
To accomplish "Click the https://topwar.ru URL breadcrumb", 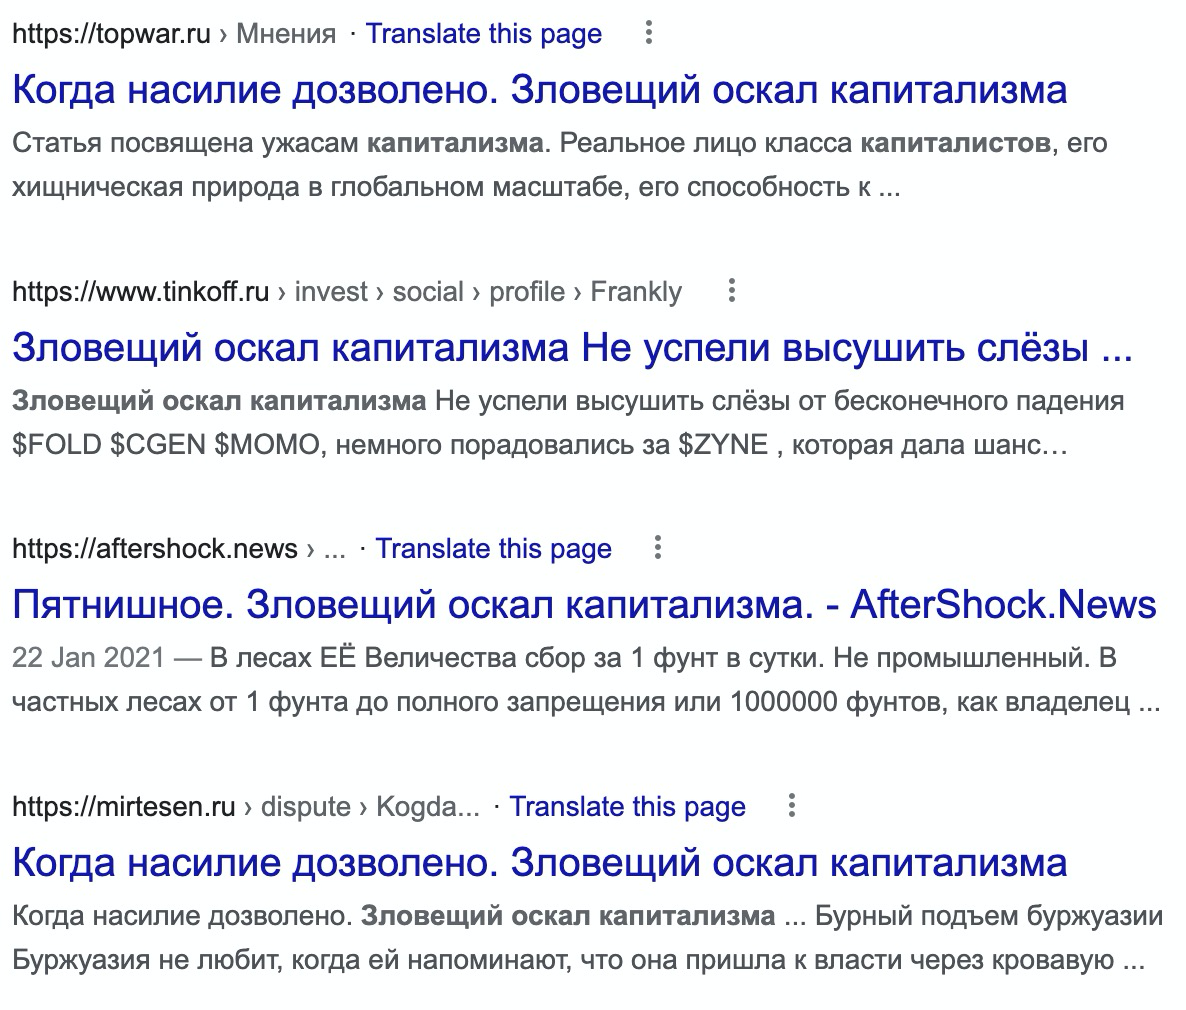I will [111, 33].
